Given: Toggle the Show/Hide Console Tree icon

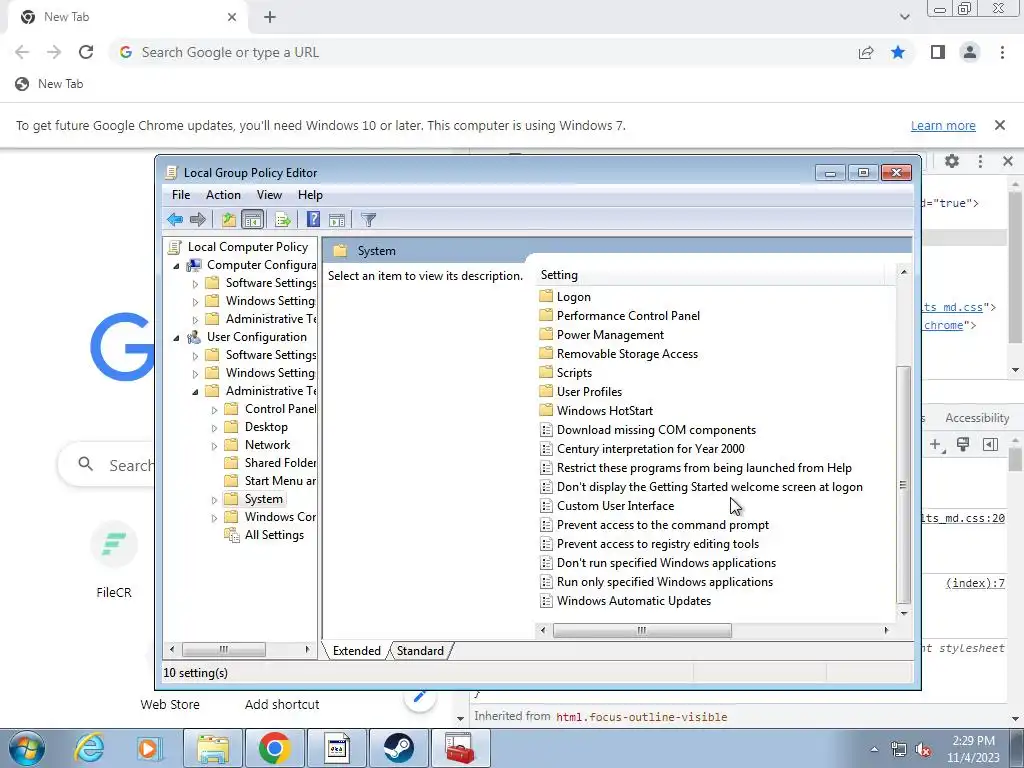Looking at the screenshot, I should point(252,219).
